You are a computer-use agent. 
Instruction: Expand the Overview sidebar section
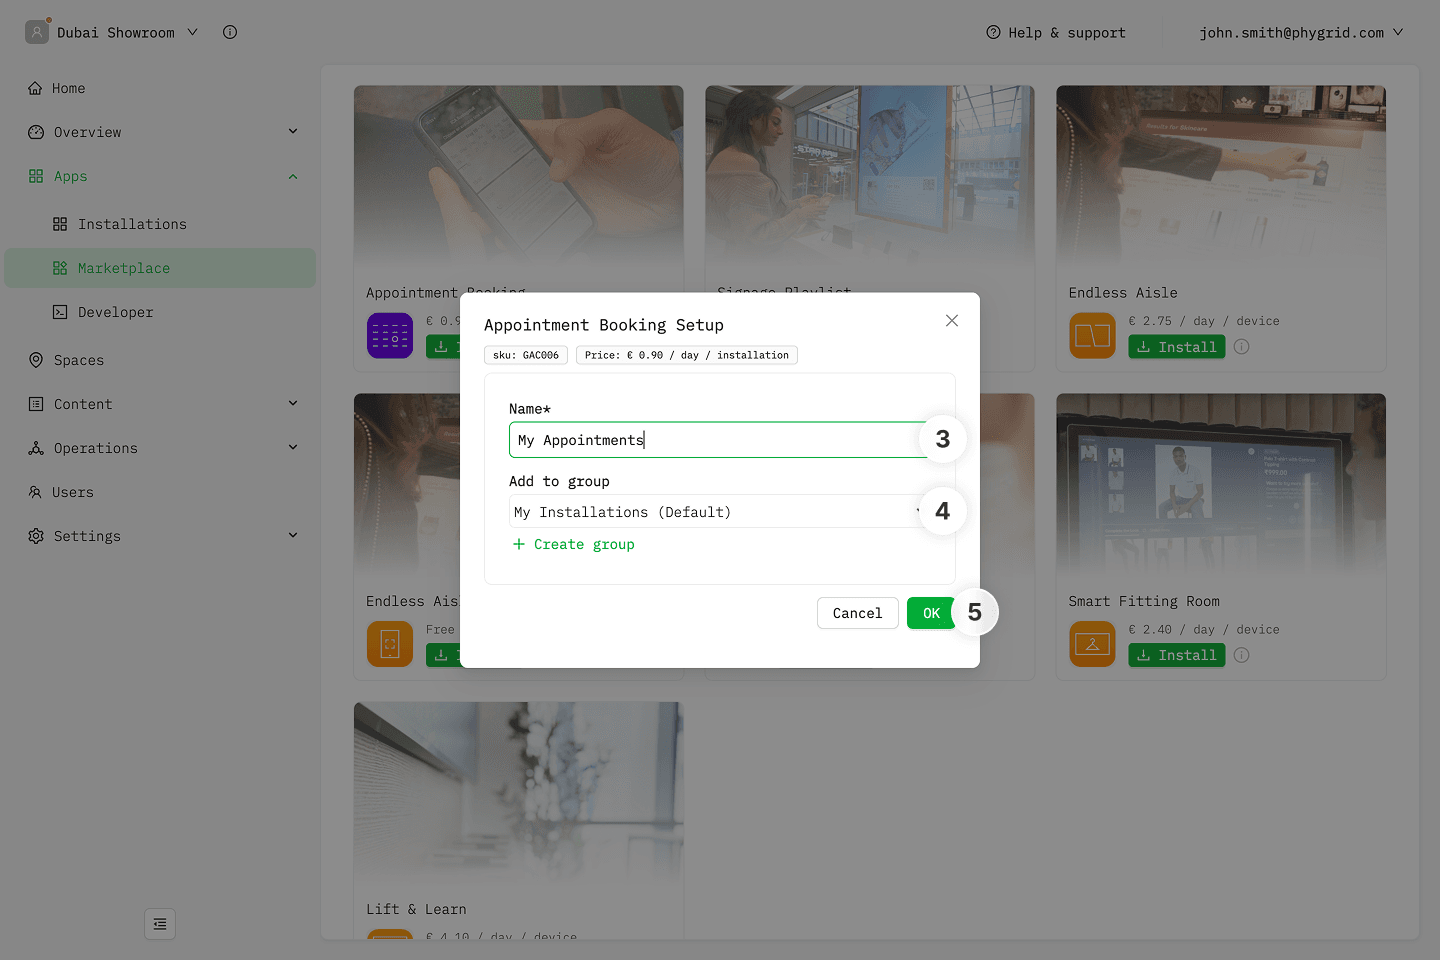[x=160, y=132]
